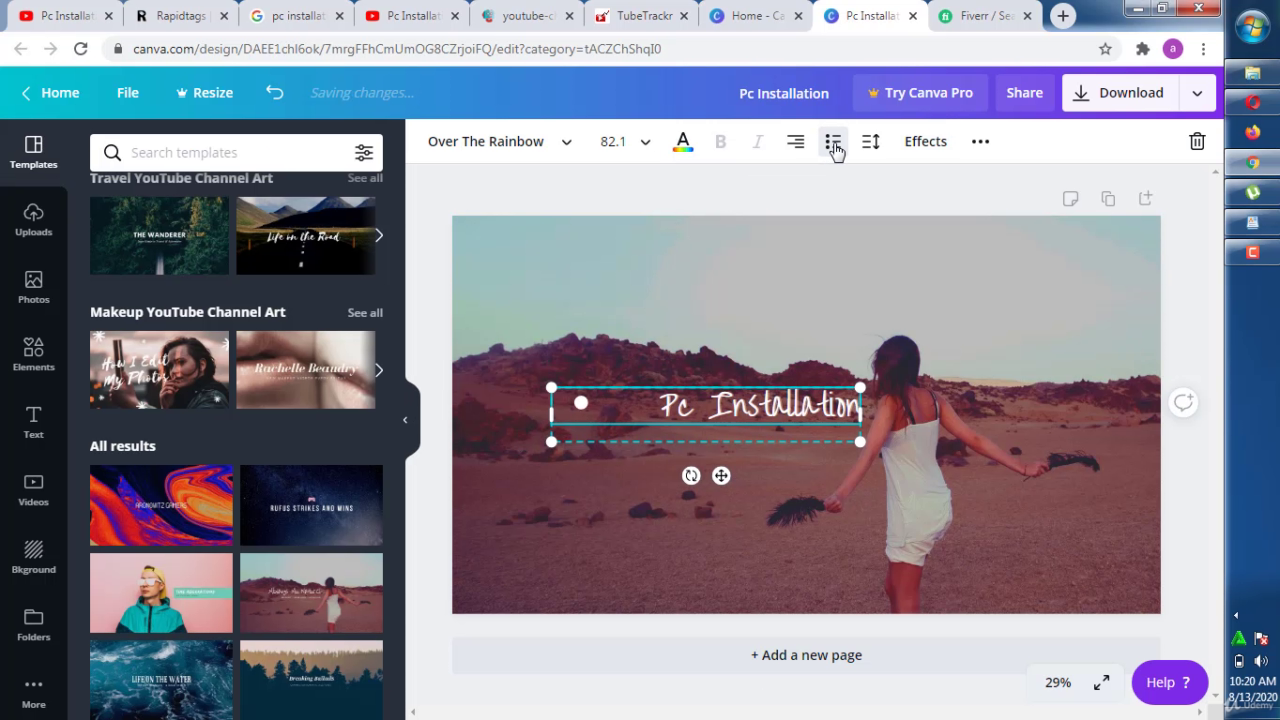Toggle italic formatting
The image size is (1280, 720).
pyautogui.click(x=758, y=142)
